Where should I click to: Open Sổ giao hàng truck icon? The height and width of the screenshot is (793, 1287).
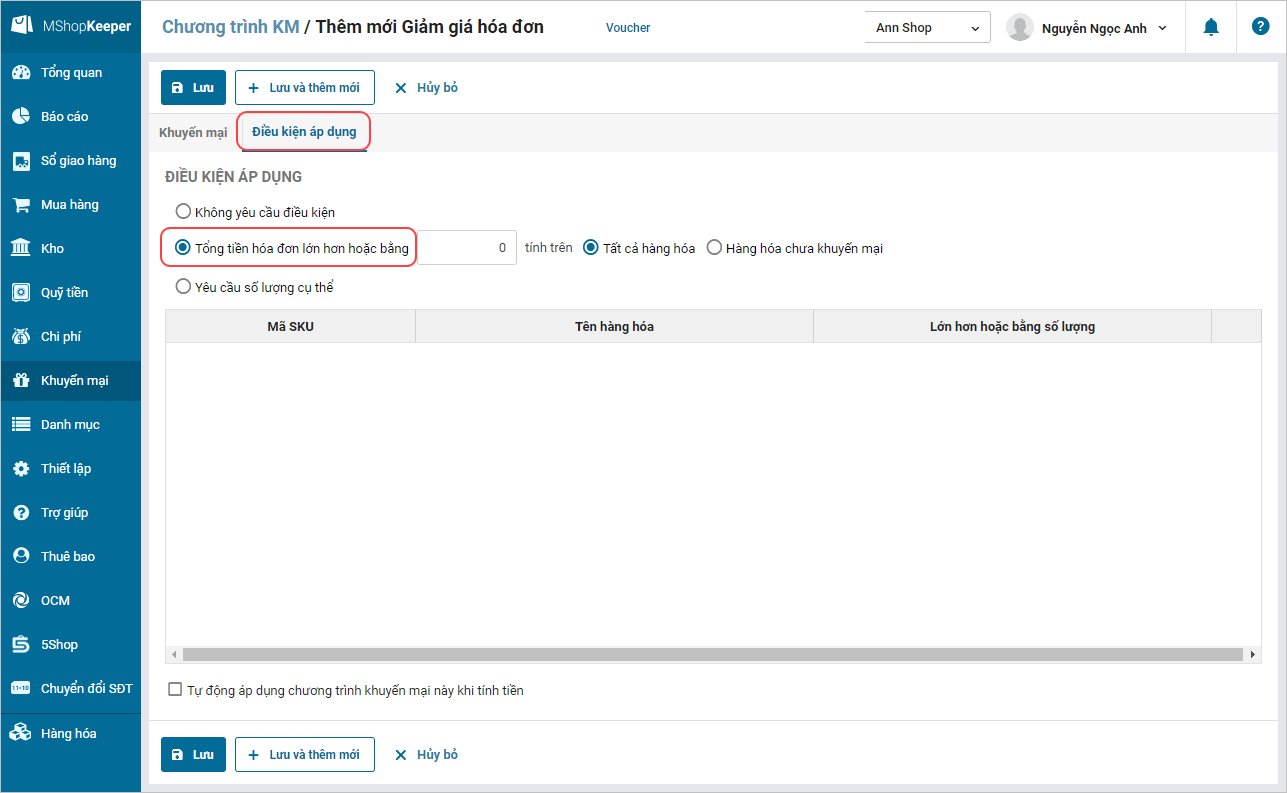pyautogui.click(x=21, y=161)
